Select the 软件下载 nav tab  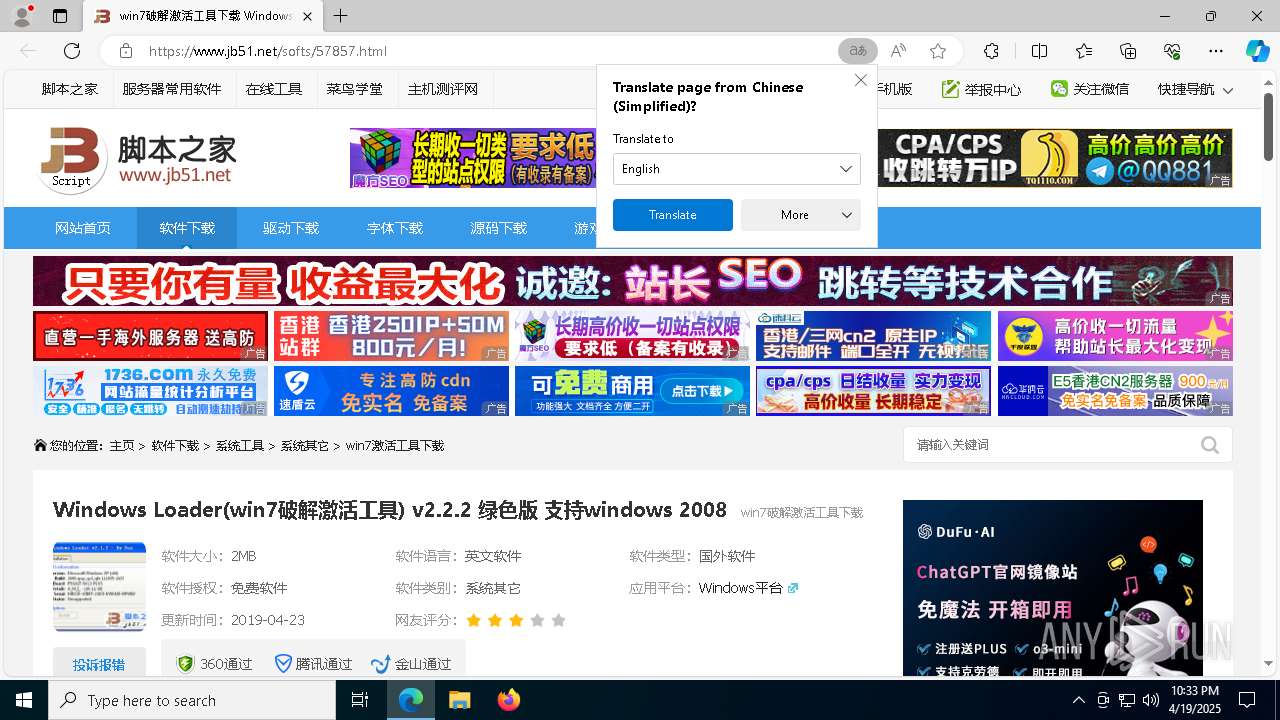point(187,228)
